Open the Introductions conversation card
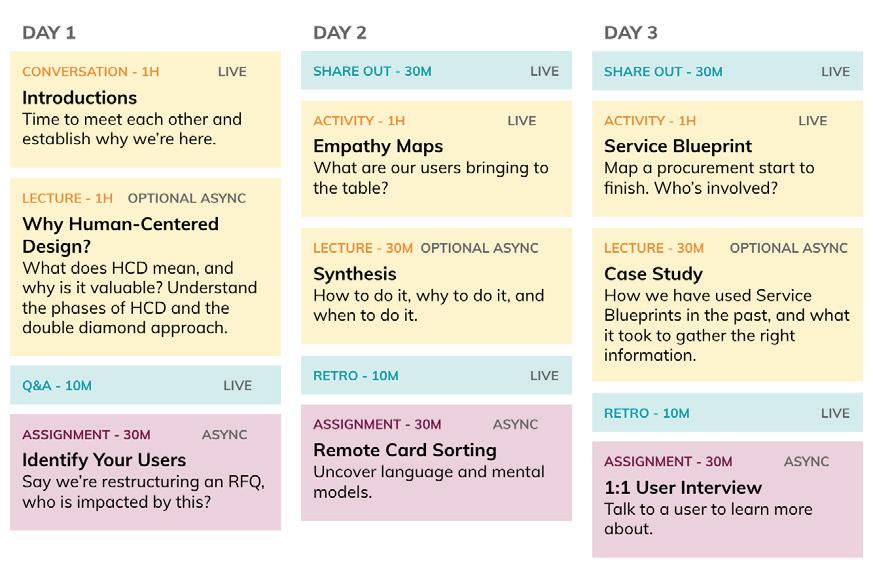This screenshot has height=578, width=873. pyautogui.click(x=145, y=110)
